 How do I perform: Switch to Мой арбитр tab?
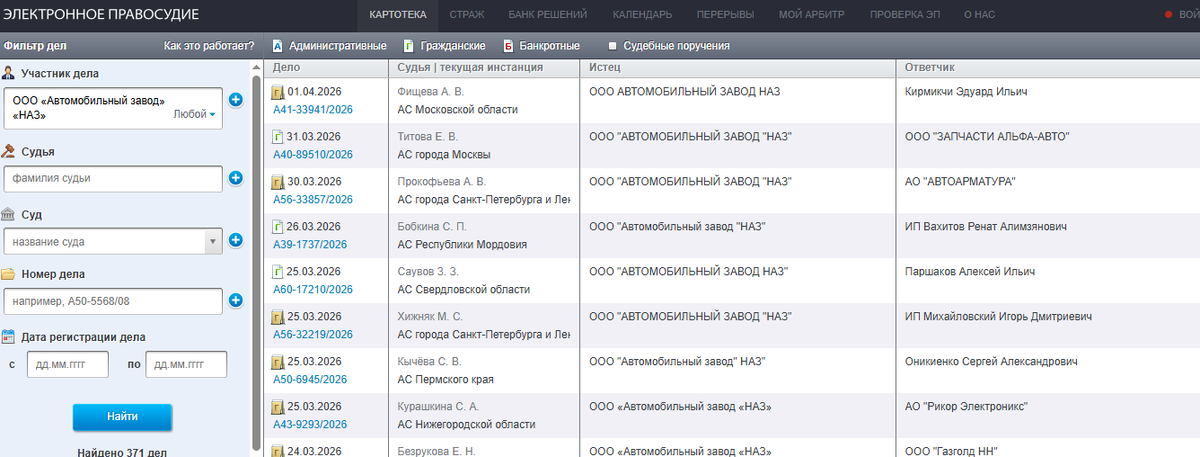click(x=811, y=15)
